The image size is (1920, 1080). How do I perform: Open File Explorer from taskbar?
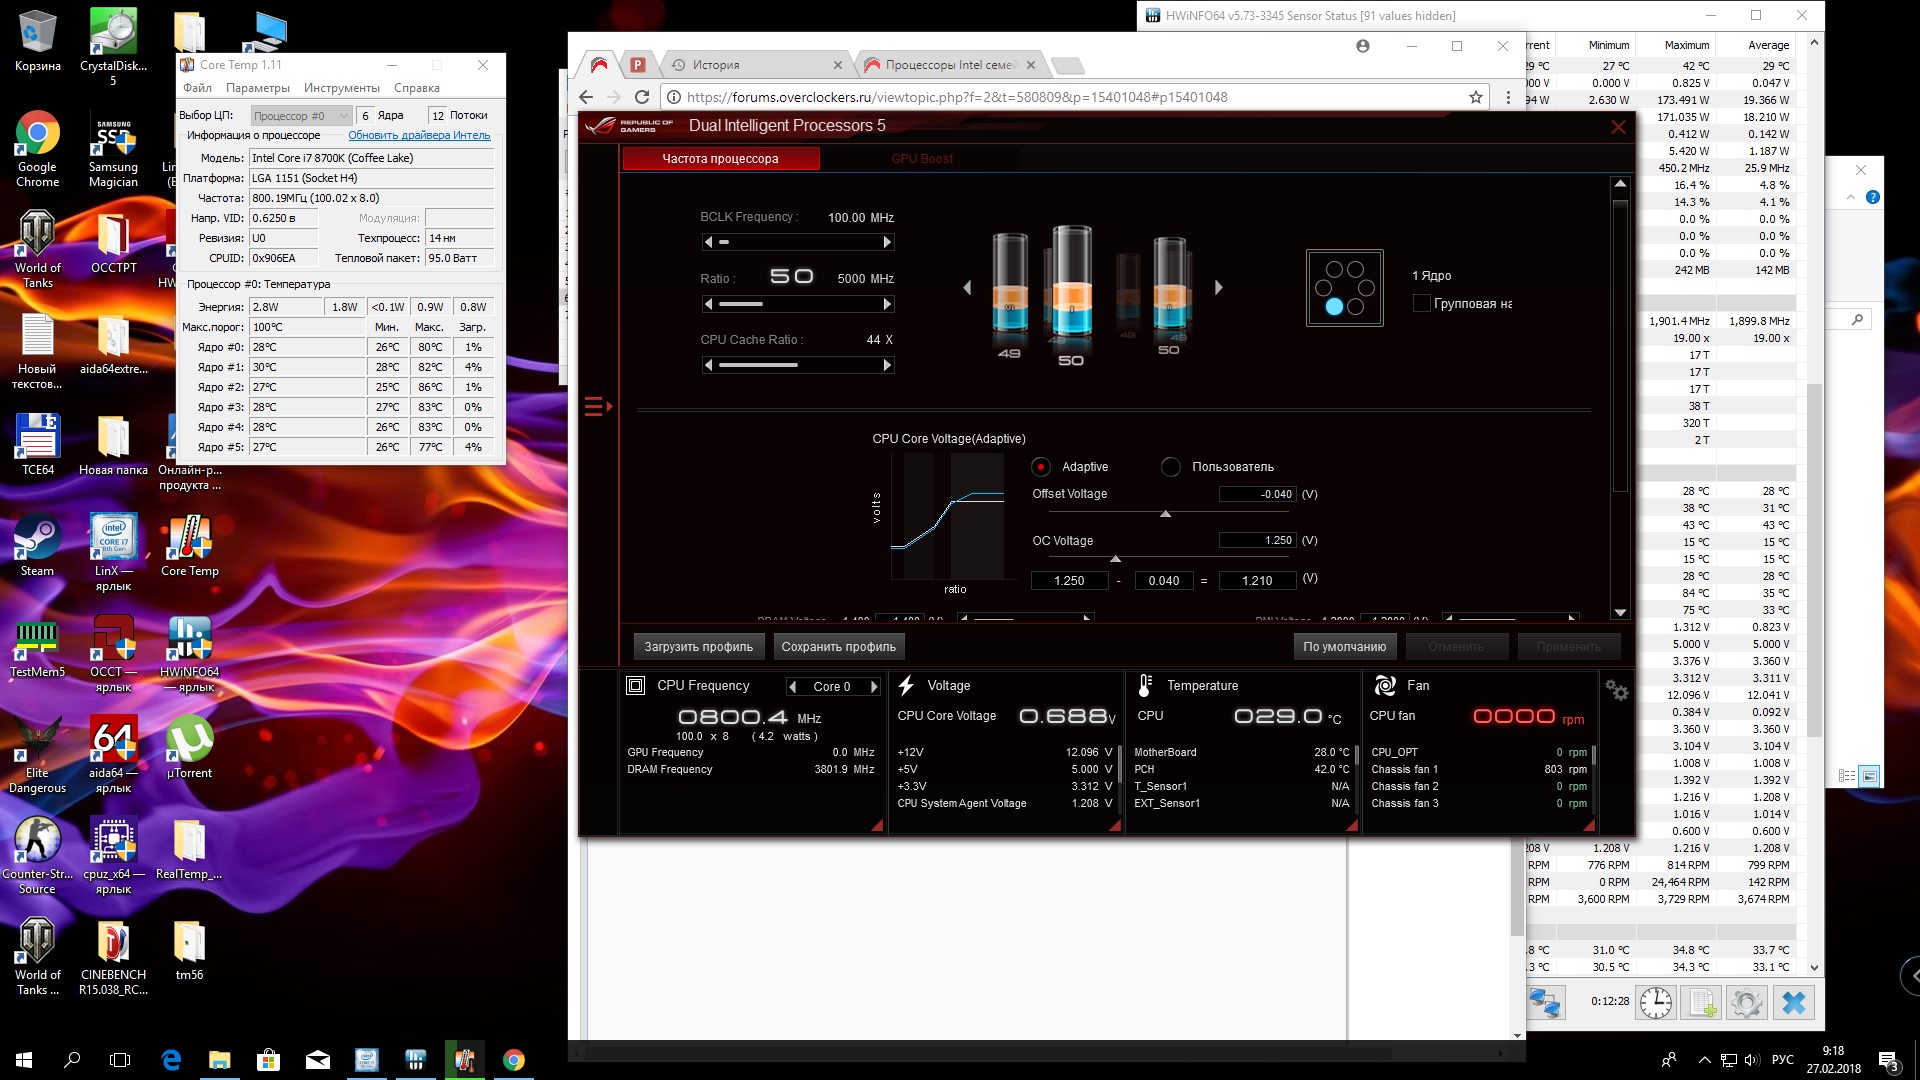(x=220, y=1060)
